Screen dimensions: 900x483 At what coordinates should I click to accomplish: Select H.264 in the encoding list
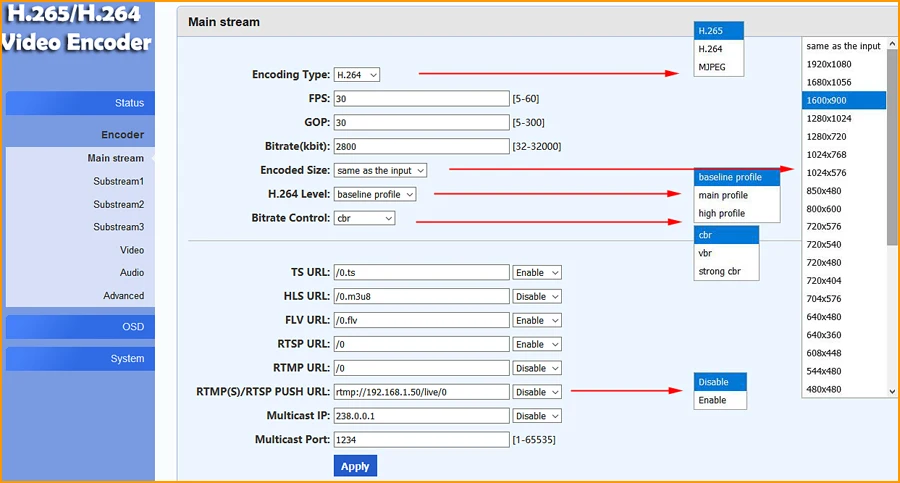(x=719, y=49)
